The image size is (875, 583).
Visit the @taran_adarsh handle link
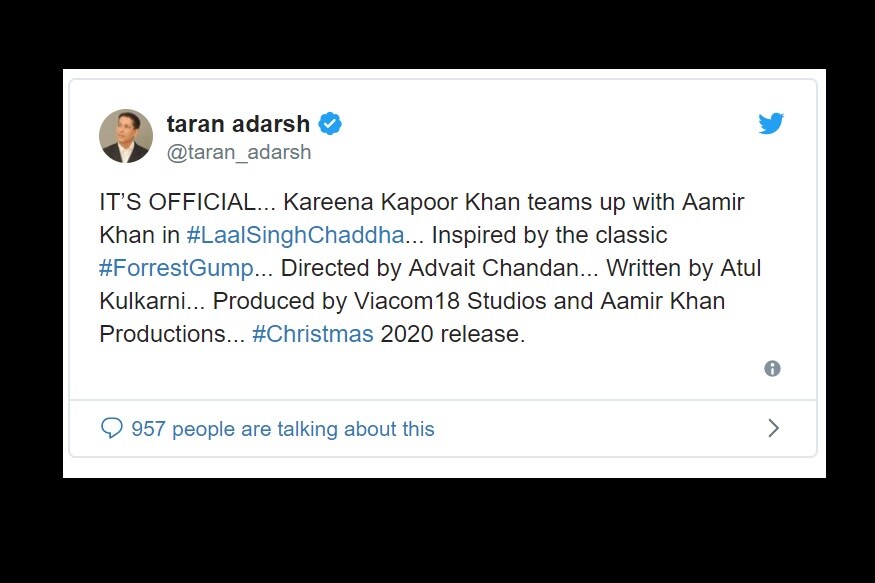click(x=239, y=152)
